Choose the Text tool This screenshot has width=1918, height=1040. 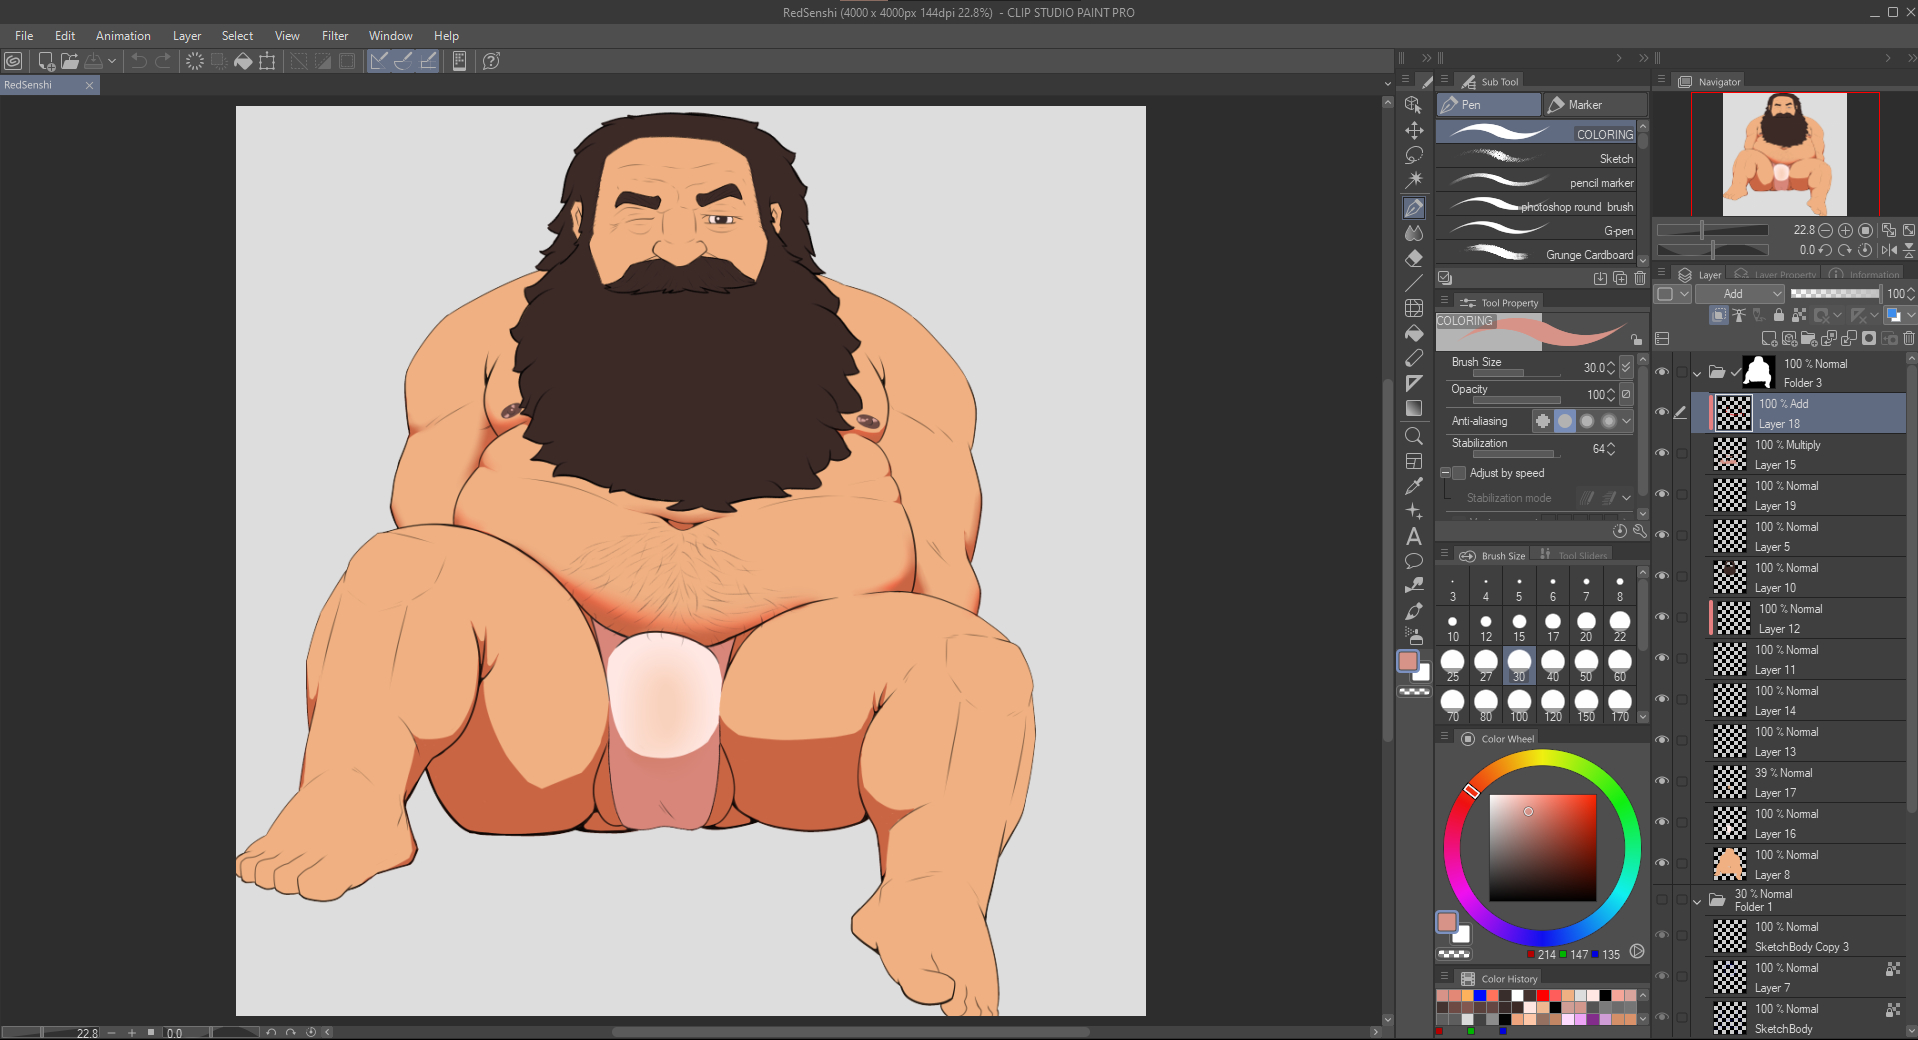tap(1413, 536)
